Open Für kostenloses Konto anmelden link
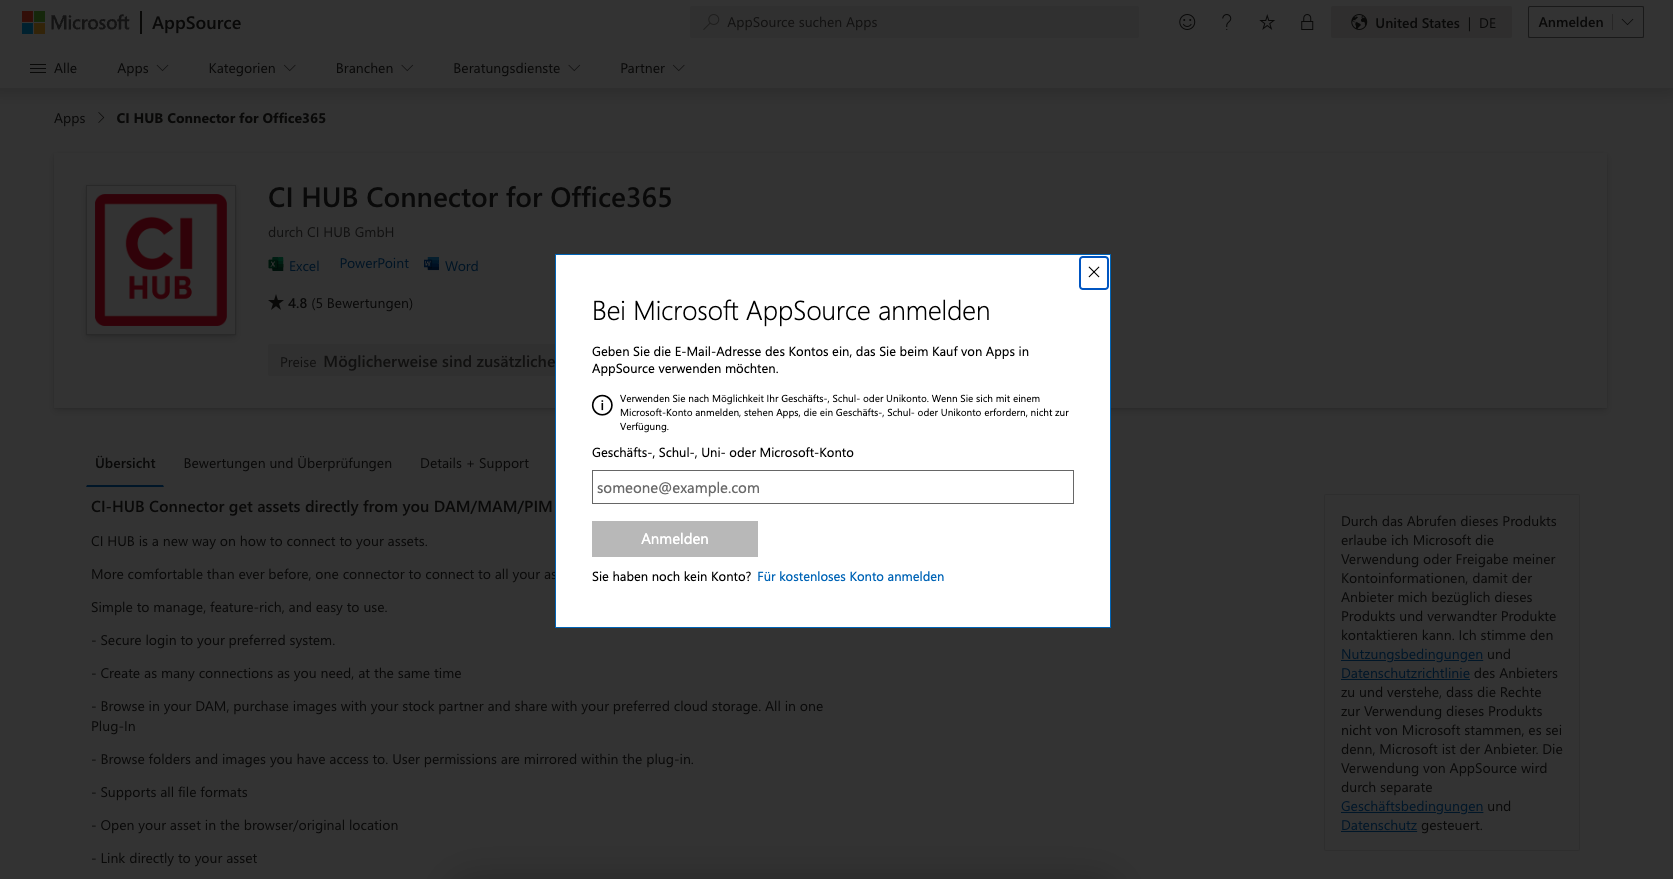Screen dimensions: 1673x879 [x=850, y=576]
